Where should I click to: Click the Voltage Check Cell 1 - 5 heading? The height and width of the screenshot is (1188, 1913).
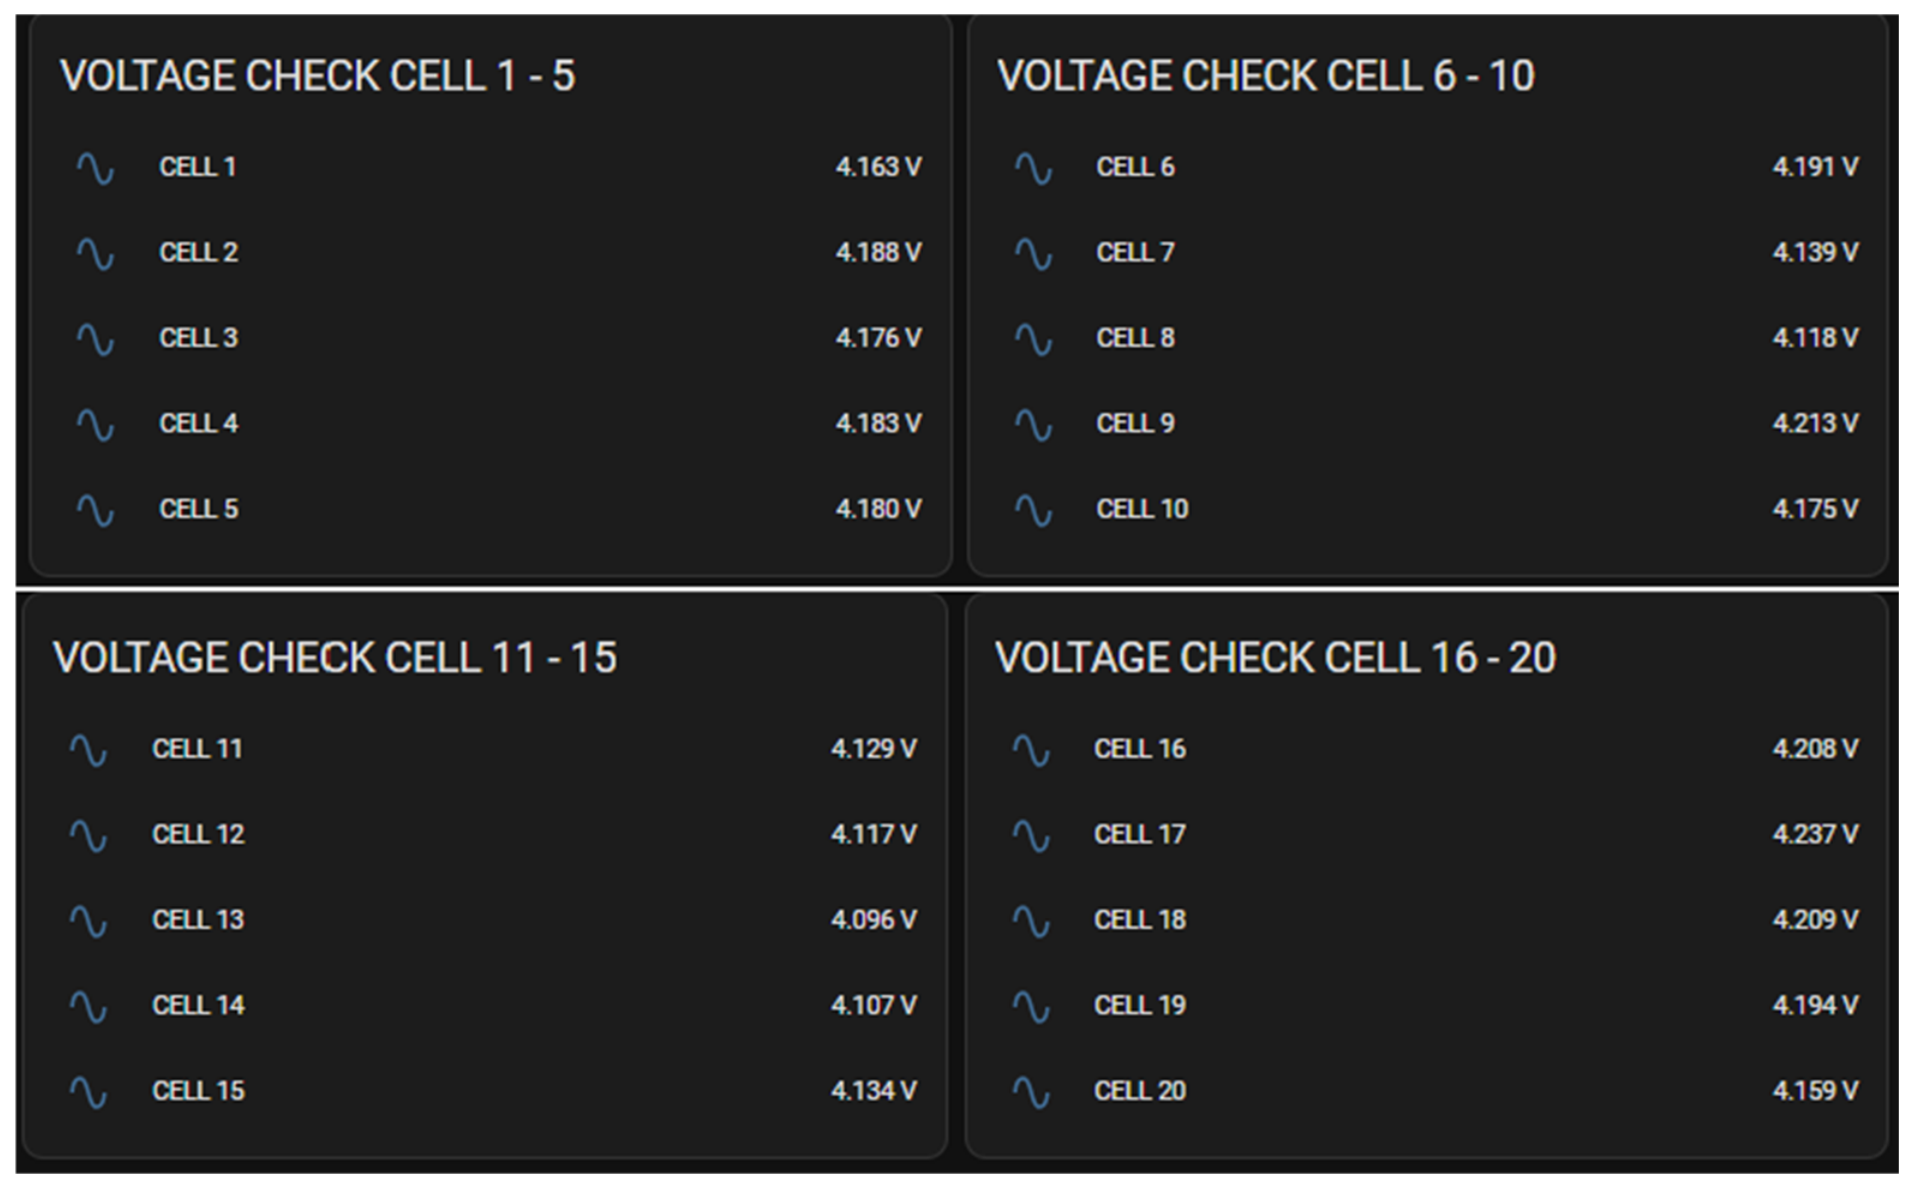coord(317,76)
